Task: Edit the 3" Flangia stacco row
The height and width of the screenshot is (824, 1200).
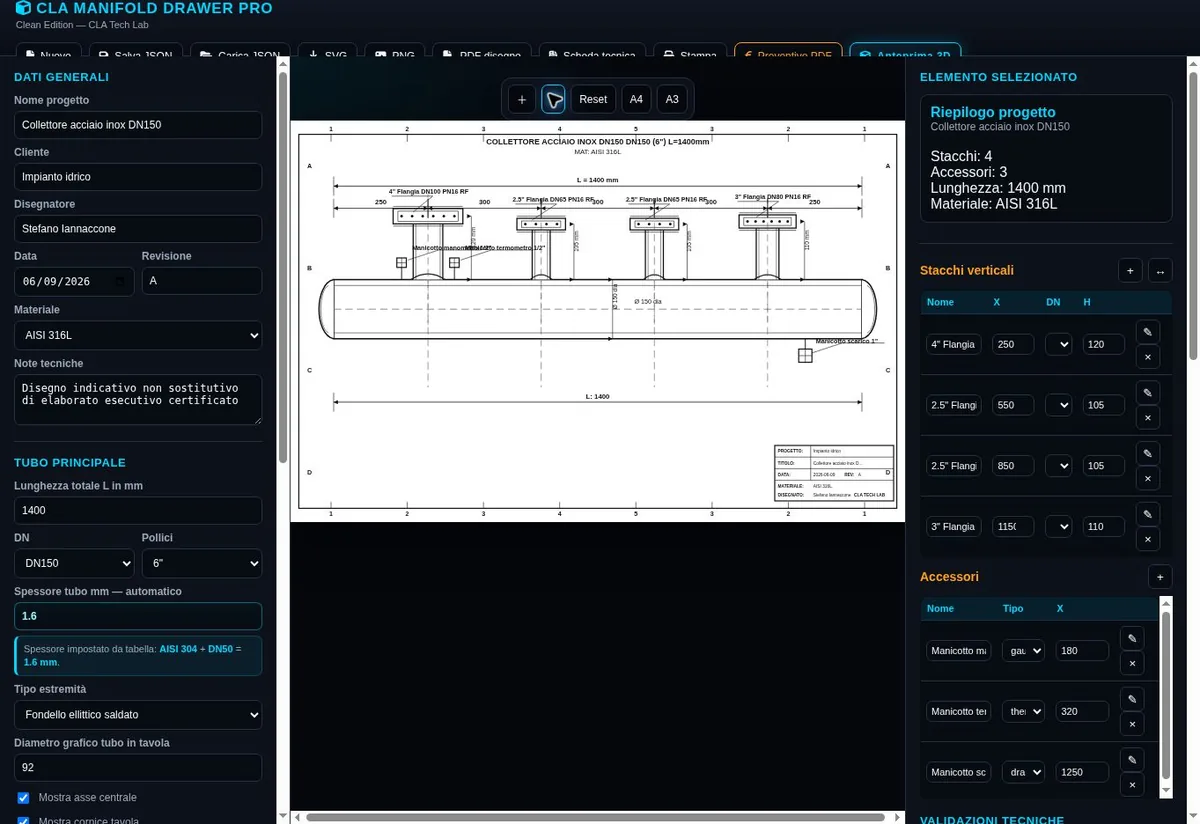Action: 1148,514
